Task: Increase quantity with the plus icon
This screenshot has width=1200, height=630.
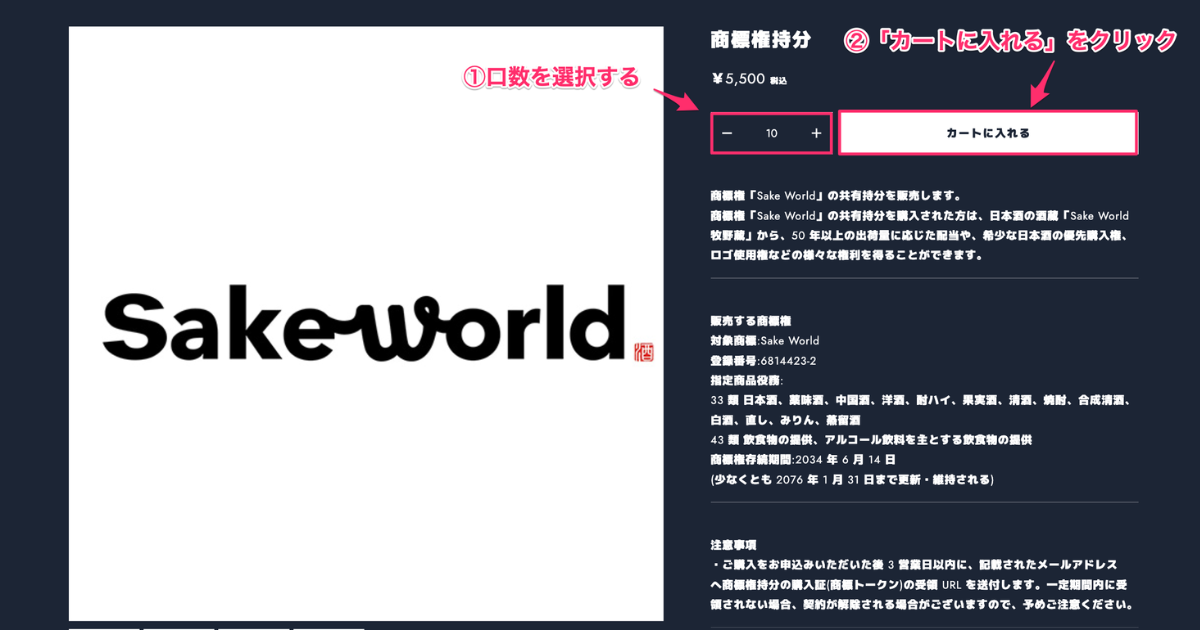Action: tap(816, 133)
